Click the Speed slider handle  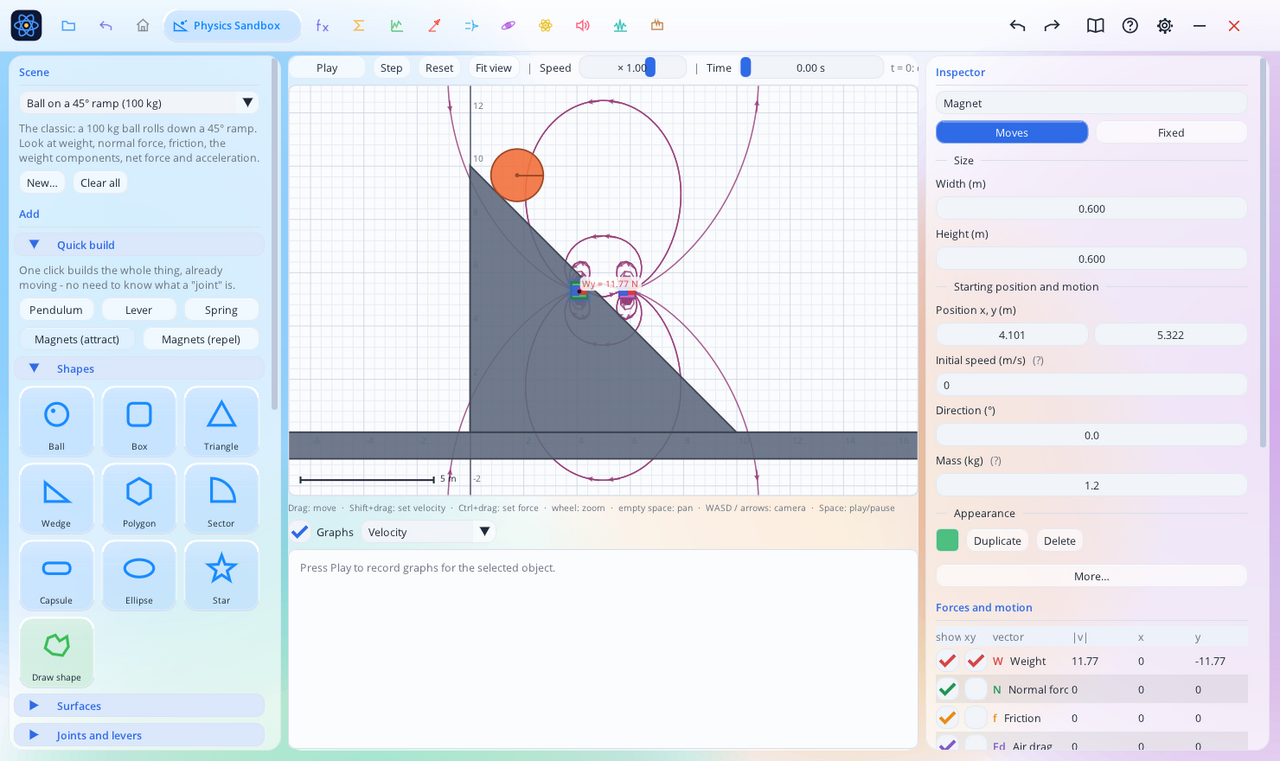(650, 68)
